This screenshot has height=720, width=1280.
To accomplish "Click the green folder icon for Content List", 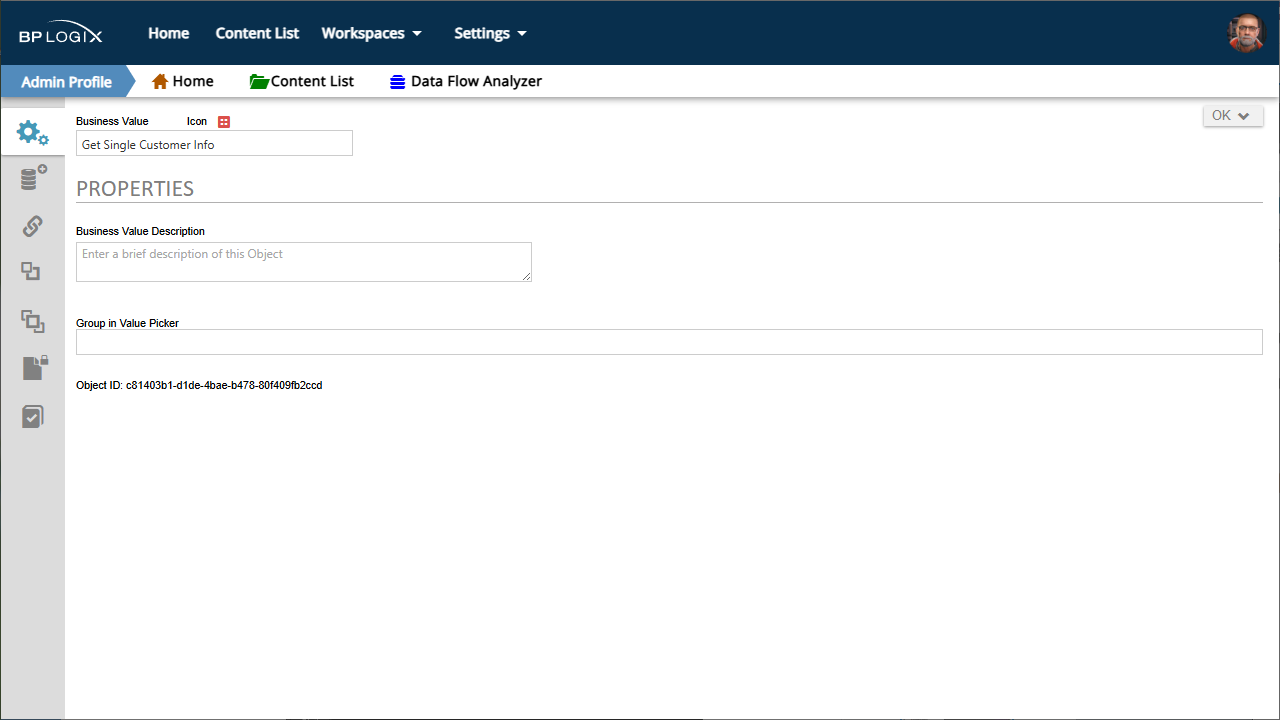I will tap(259, 81).
